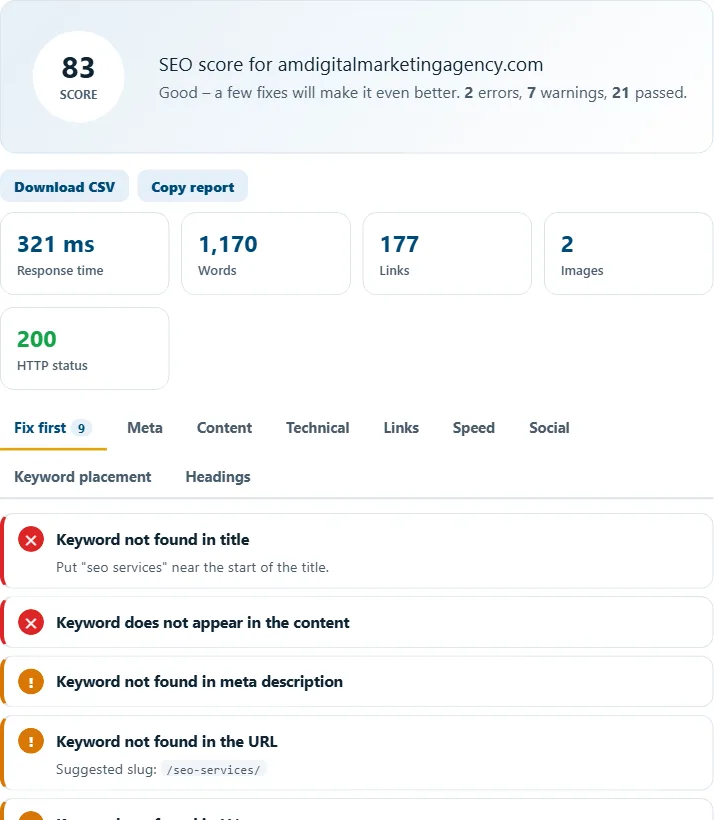Click the tip Put "seo services" near start

192,567
